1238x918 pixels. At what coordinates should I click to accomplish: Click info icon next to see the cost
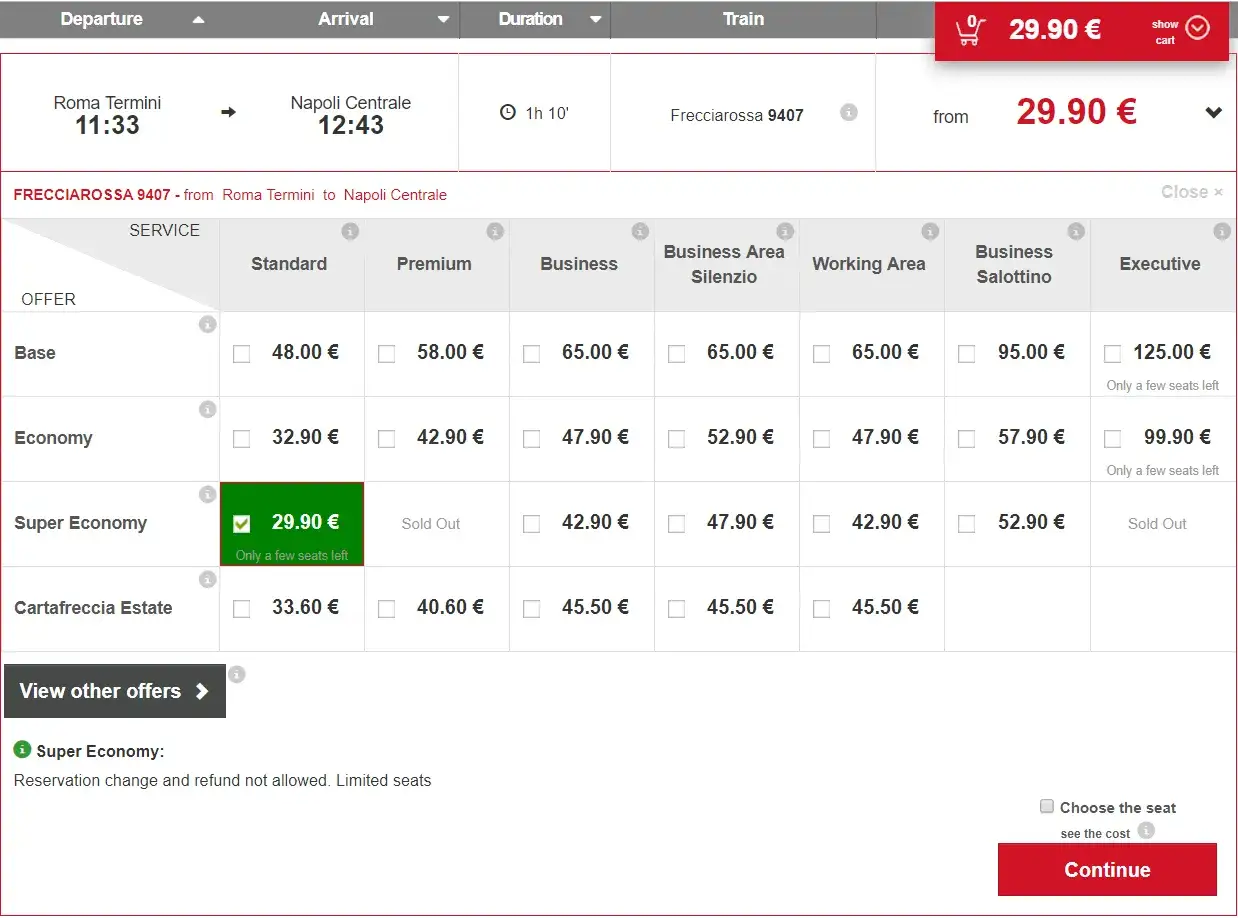1146,830
